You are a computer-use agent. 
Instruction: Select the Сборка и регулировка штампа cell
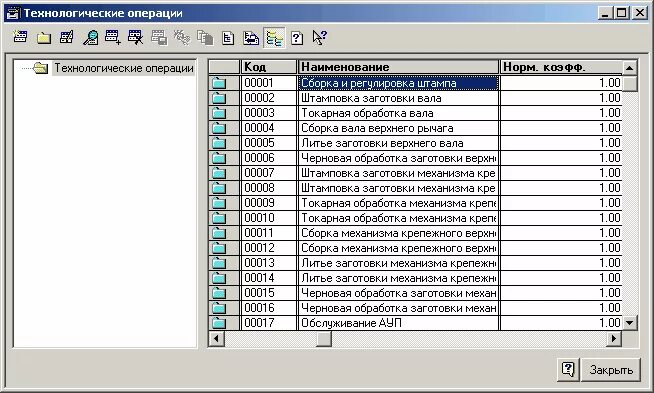point(398,83)
